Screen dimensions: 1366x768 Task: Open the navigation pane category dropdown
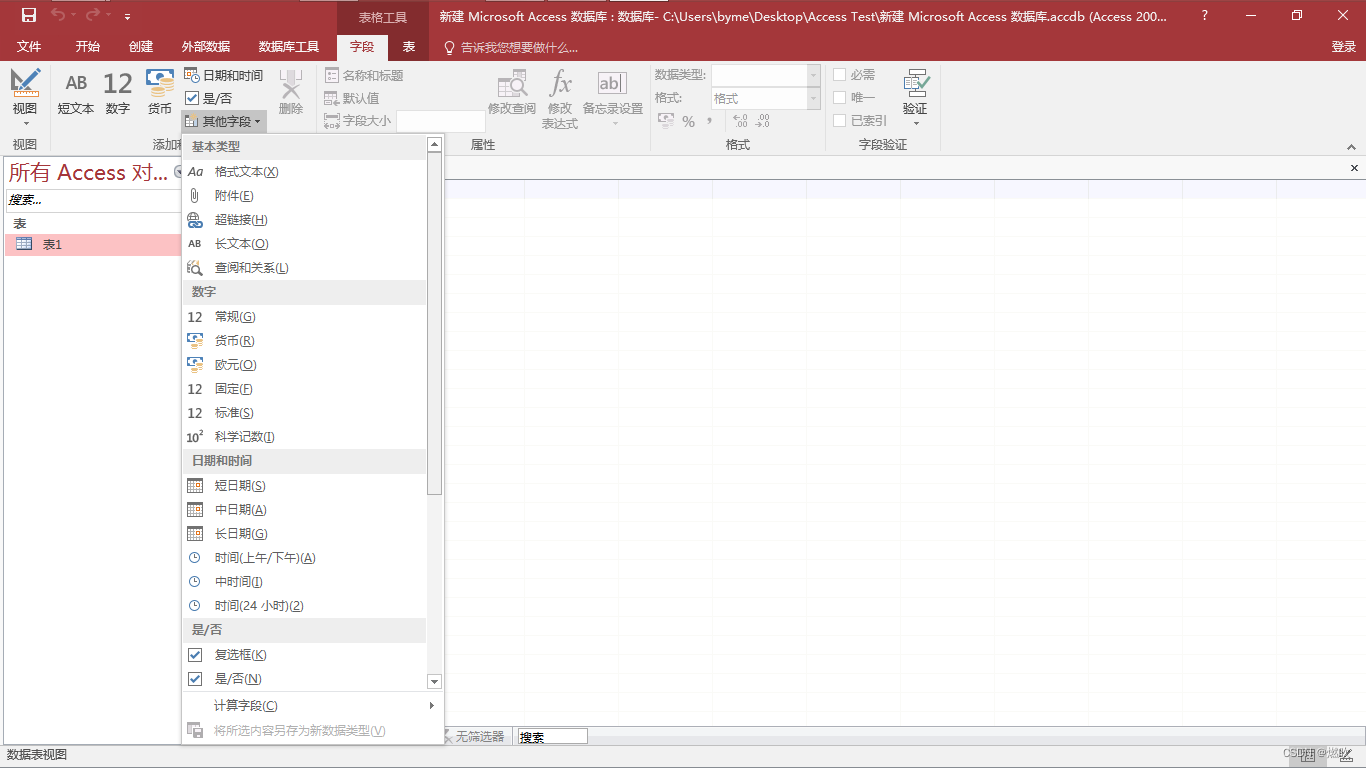coord(178,172)
